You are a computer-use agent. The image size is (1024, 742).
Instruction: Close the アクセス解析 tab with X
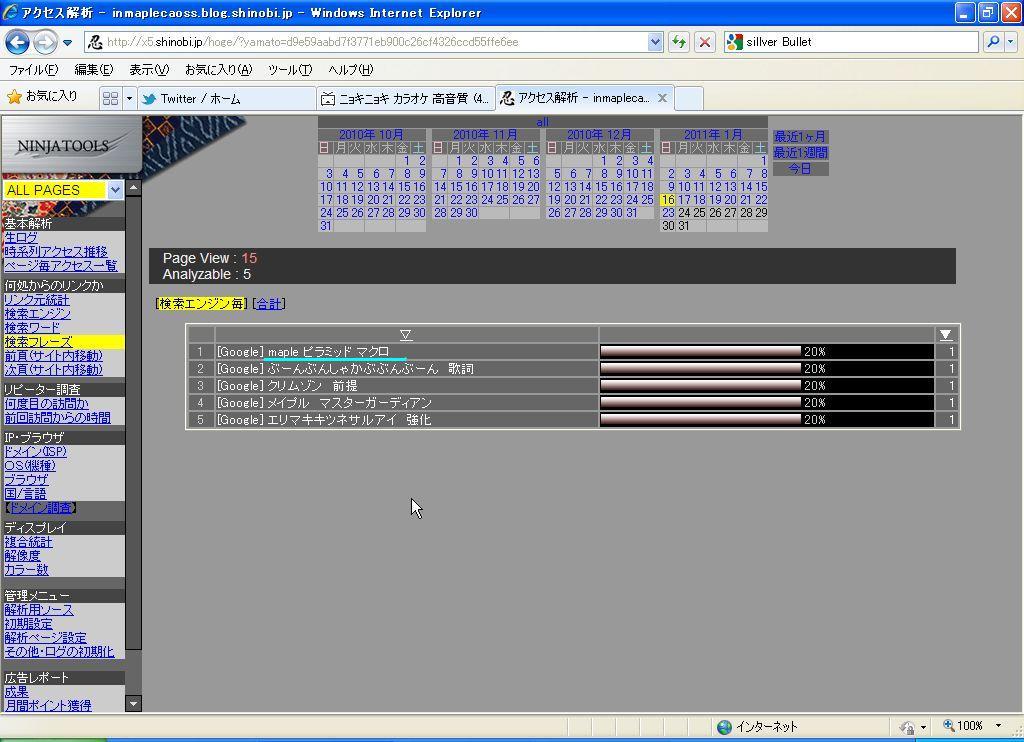tap(662, 97)
